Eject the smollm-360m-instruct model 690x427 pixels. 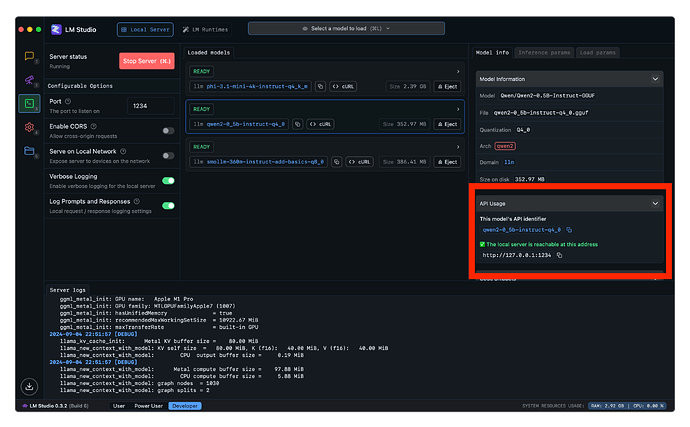coord(447,162)
